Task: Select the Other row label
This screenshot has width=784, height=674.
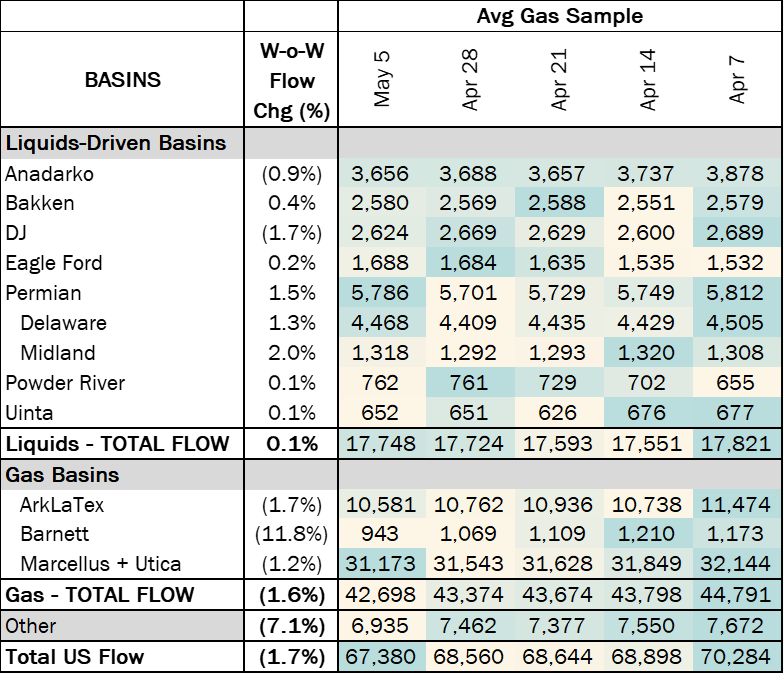Action: pyautogui.click(x=121, y=626)
